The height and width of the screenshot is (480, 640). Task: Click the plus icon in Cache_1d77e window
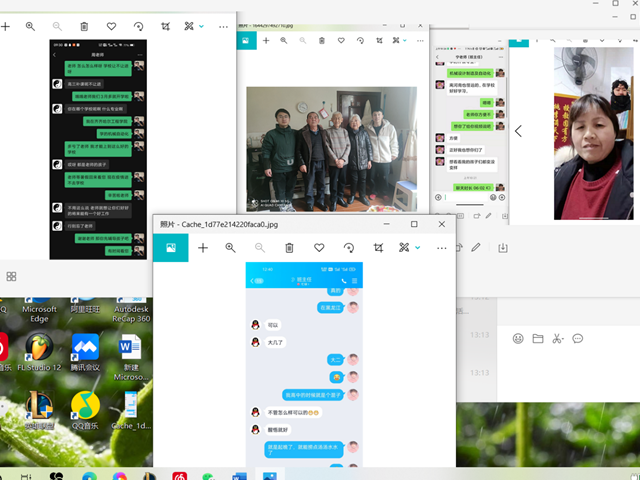(x=203, y=247)
